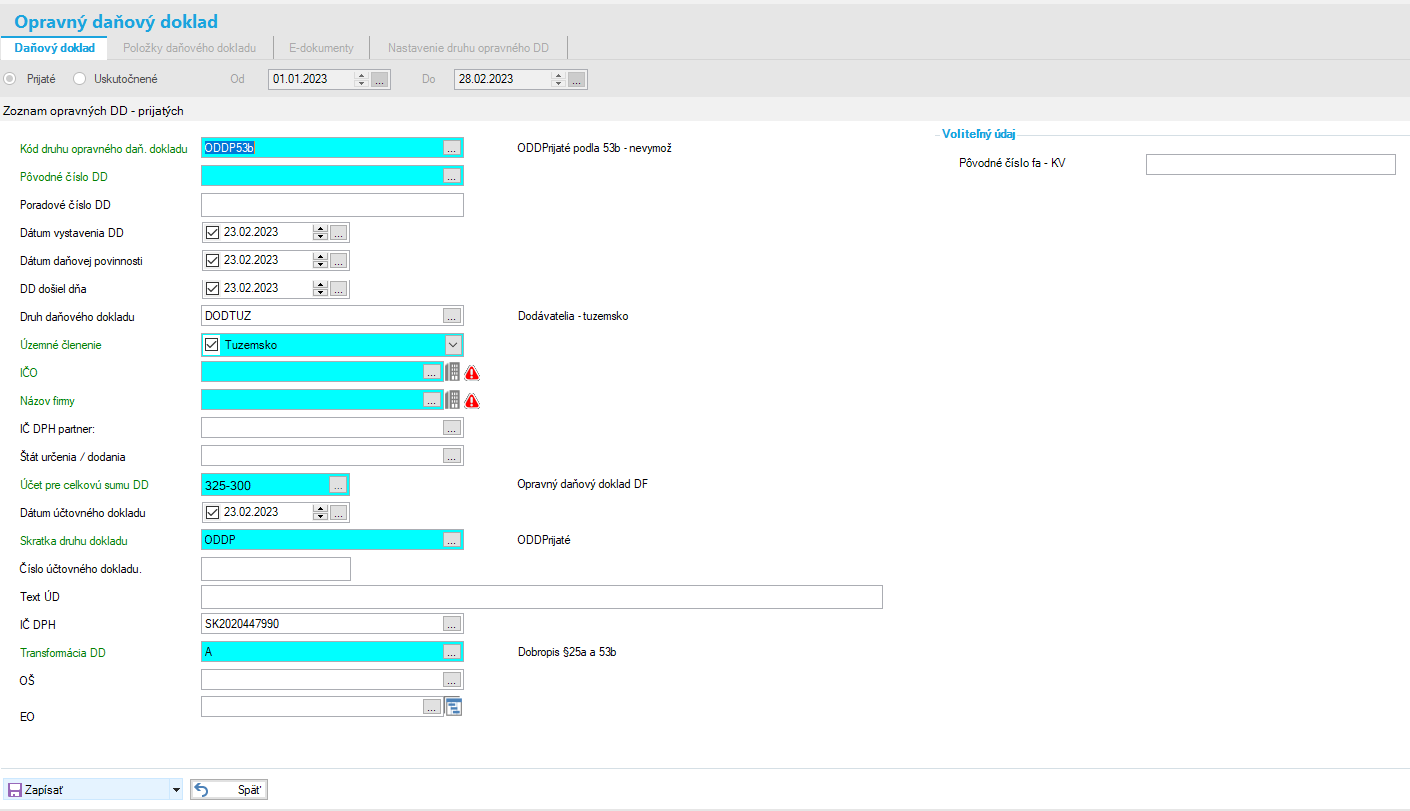
Task: Open calendar for Dátum vystavenia DD
Action: tap(338, 232)
